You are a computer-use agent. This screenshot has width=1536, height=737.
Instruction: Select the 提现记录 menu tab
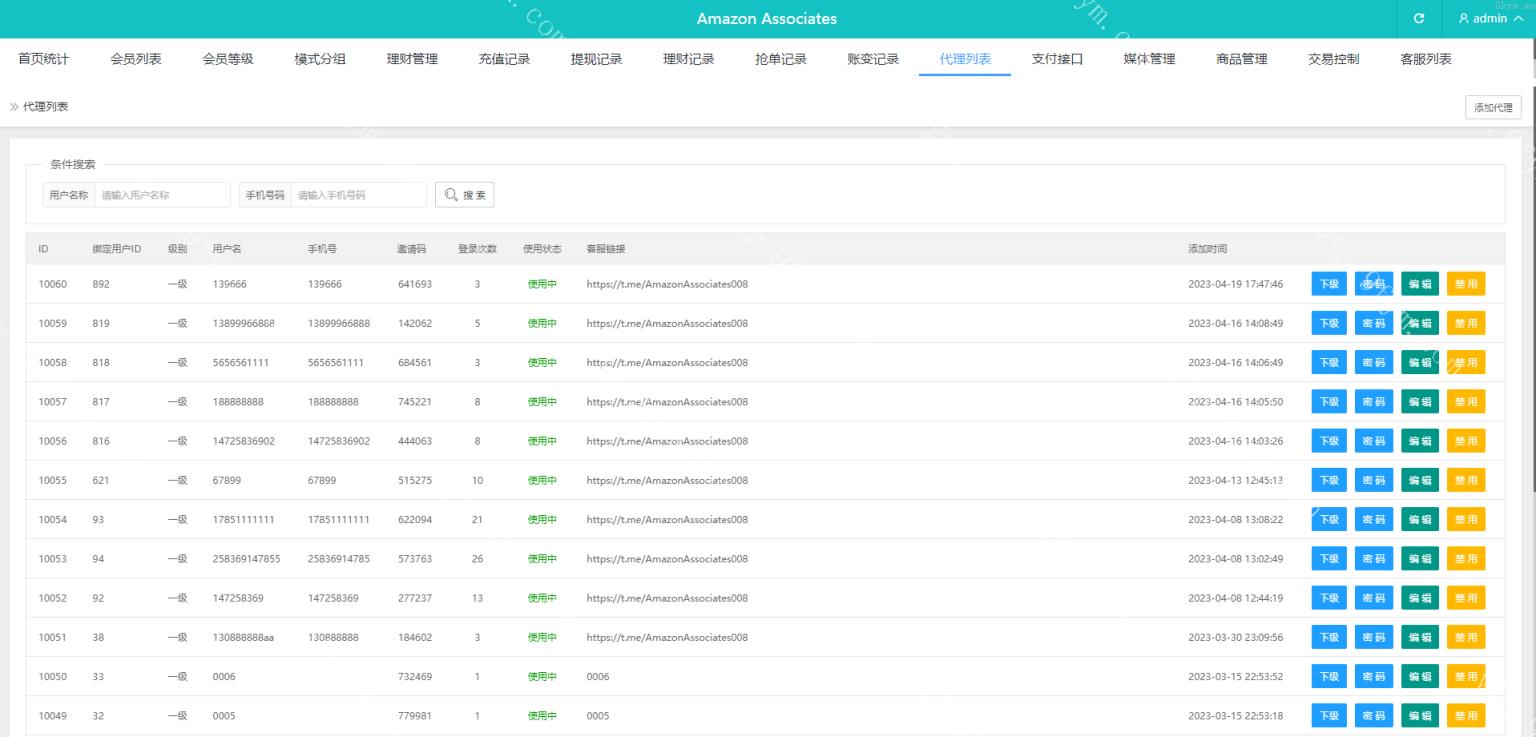pos(596,59)
